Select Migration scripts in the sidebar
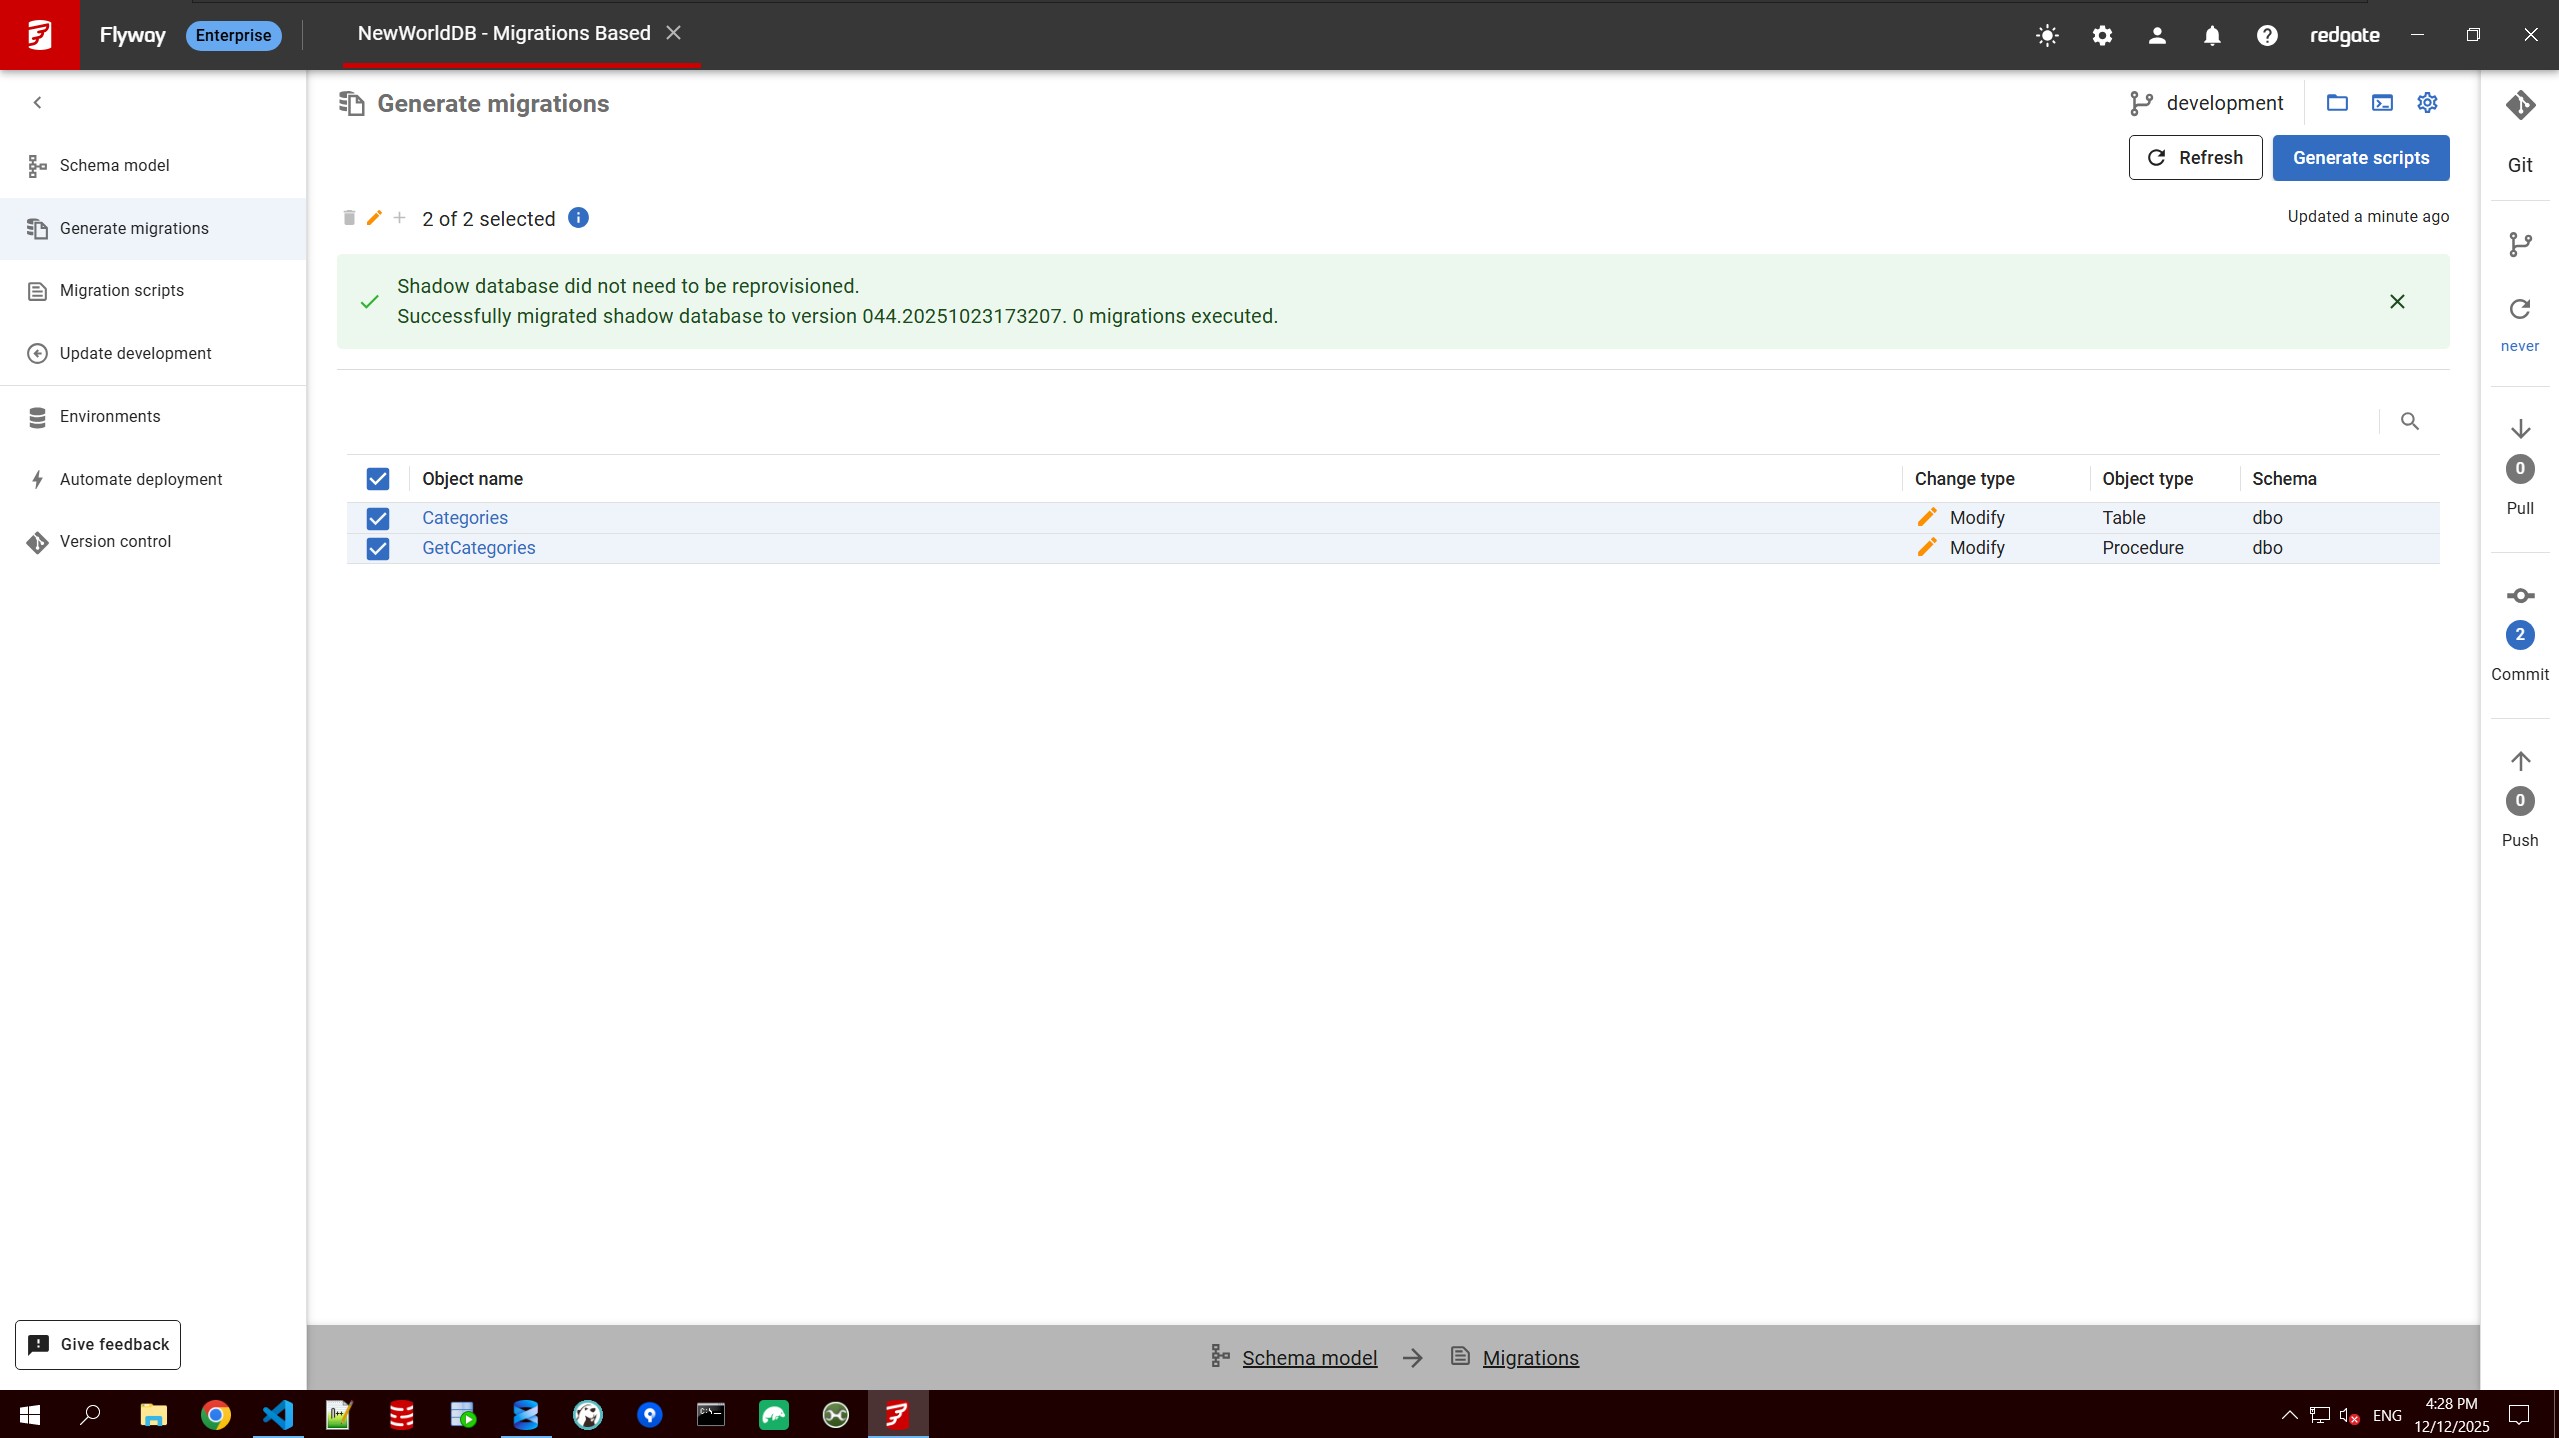The height and width of the screenshot is (1438, 2559). pyautogui.click(x=121, y=290)
